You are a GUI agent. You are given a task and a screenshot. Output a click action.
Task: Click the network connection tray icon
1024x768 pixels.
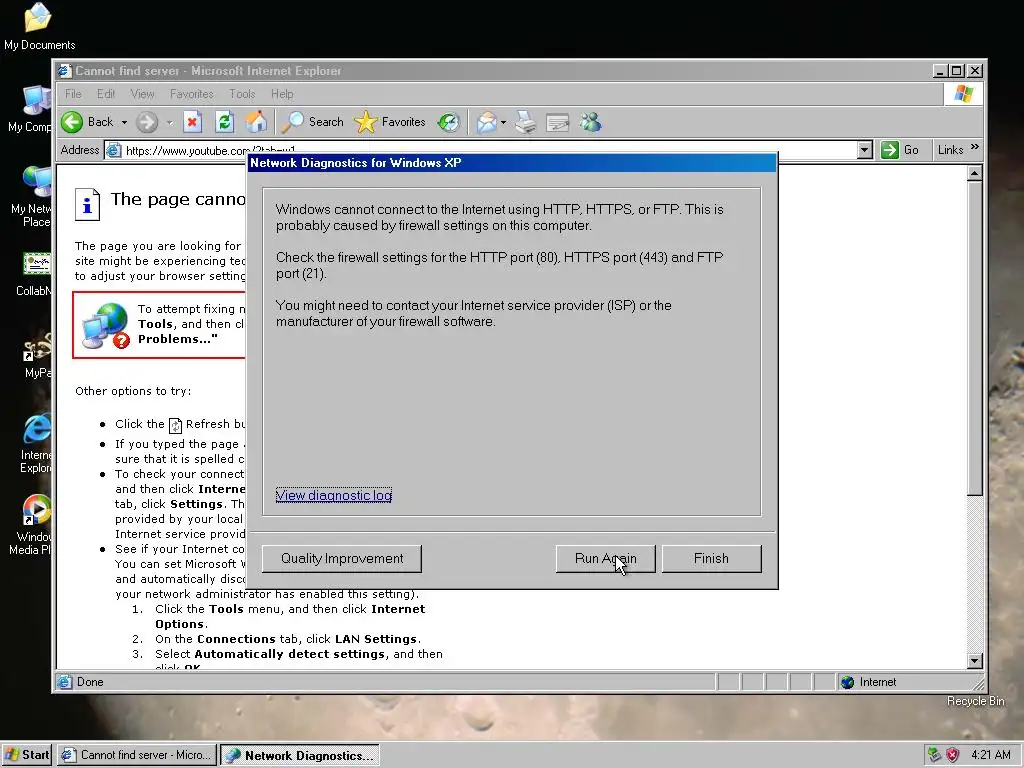tap(935, 755)
